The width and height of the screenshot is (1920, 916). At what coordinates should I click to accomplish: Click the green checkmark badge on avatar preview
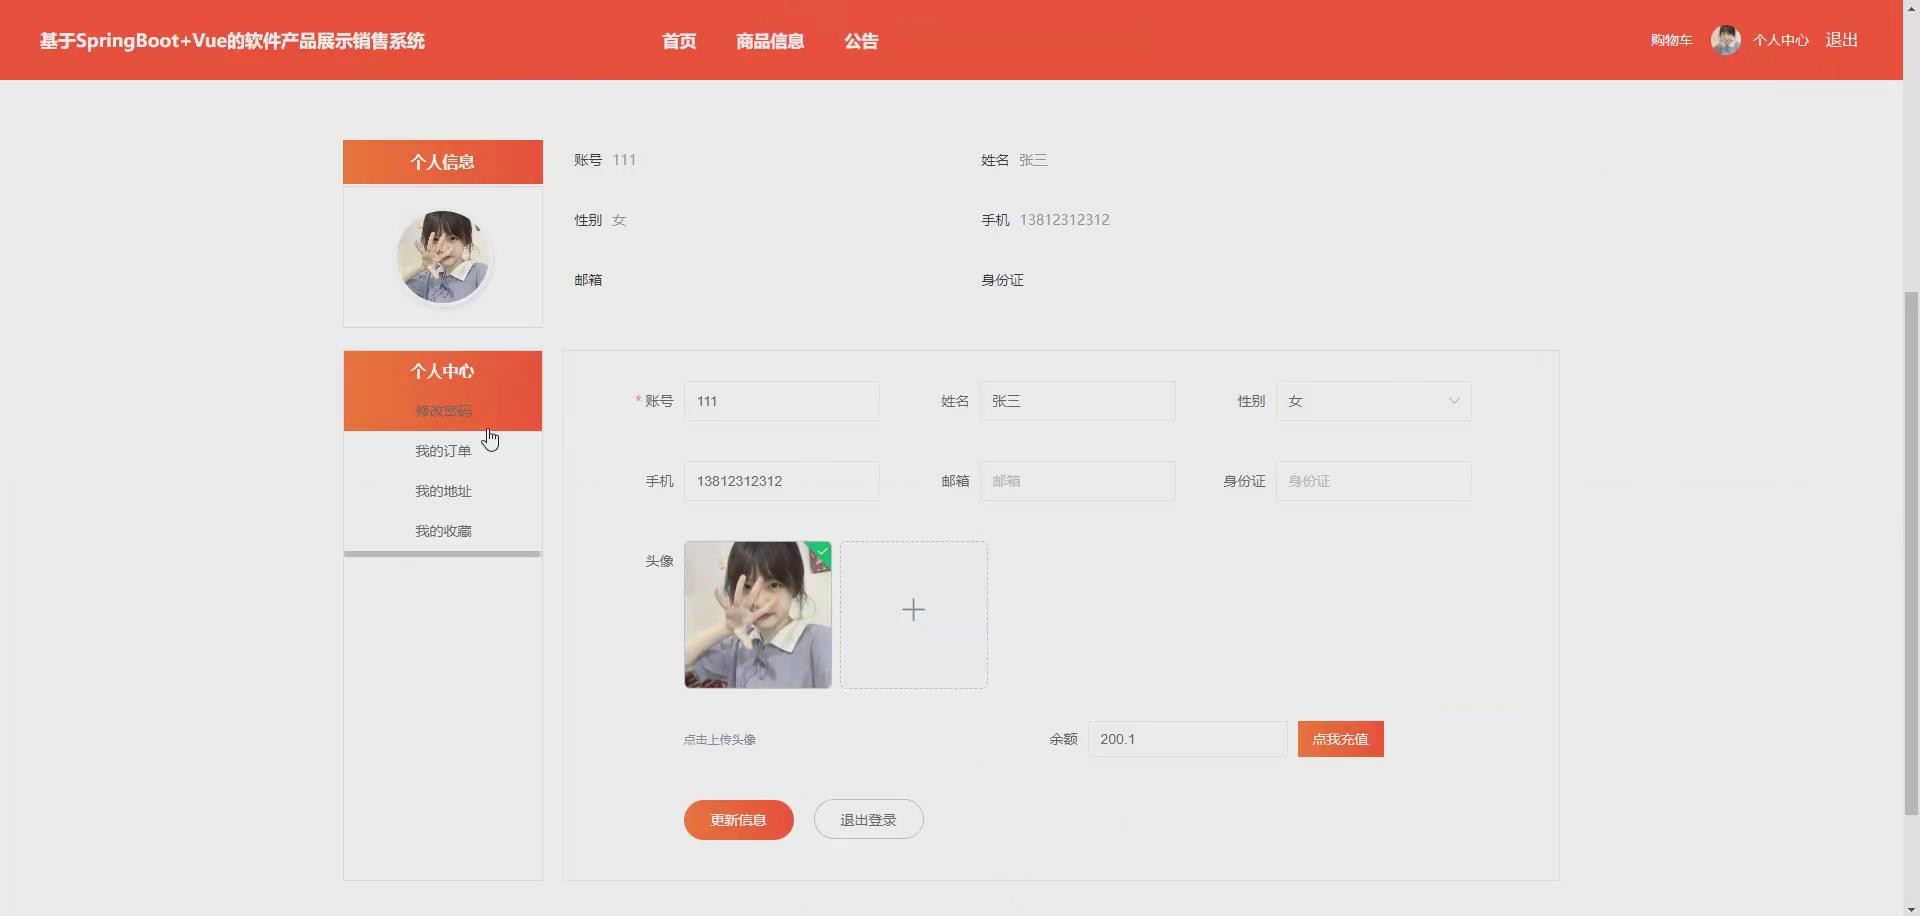[x=820, y=551]
